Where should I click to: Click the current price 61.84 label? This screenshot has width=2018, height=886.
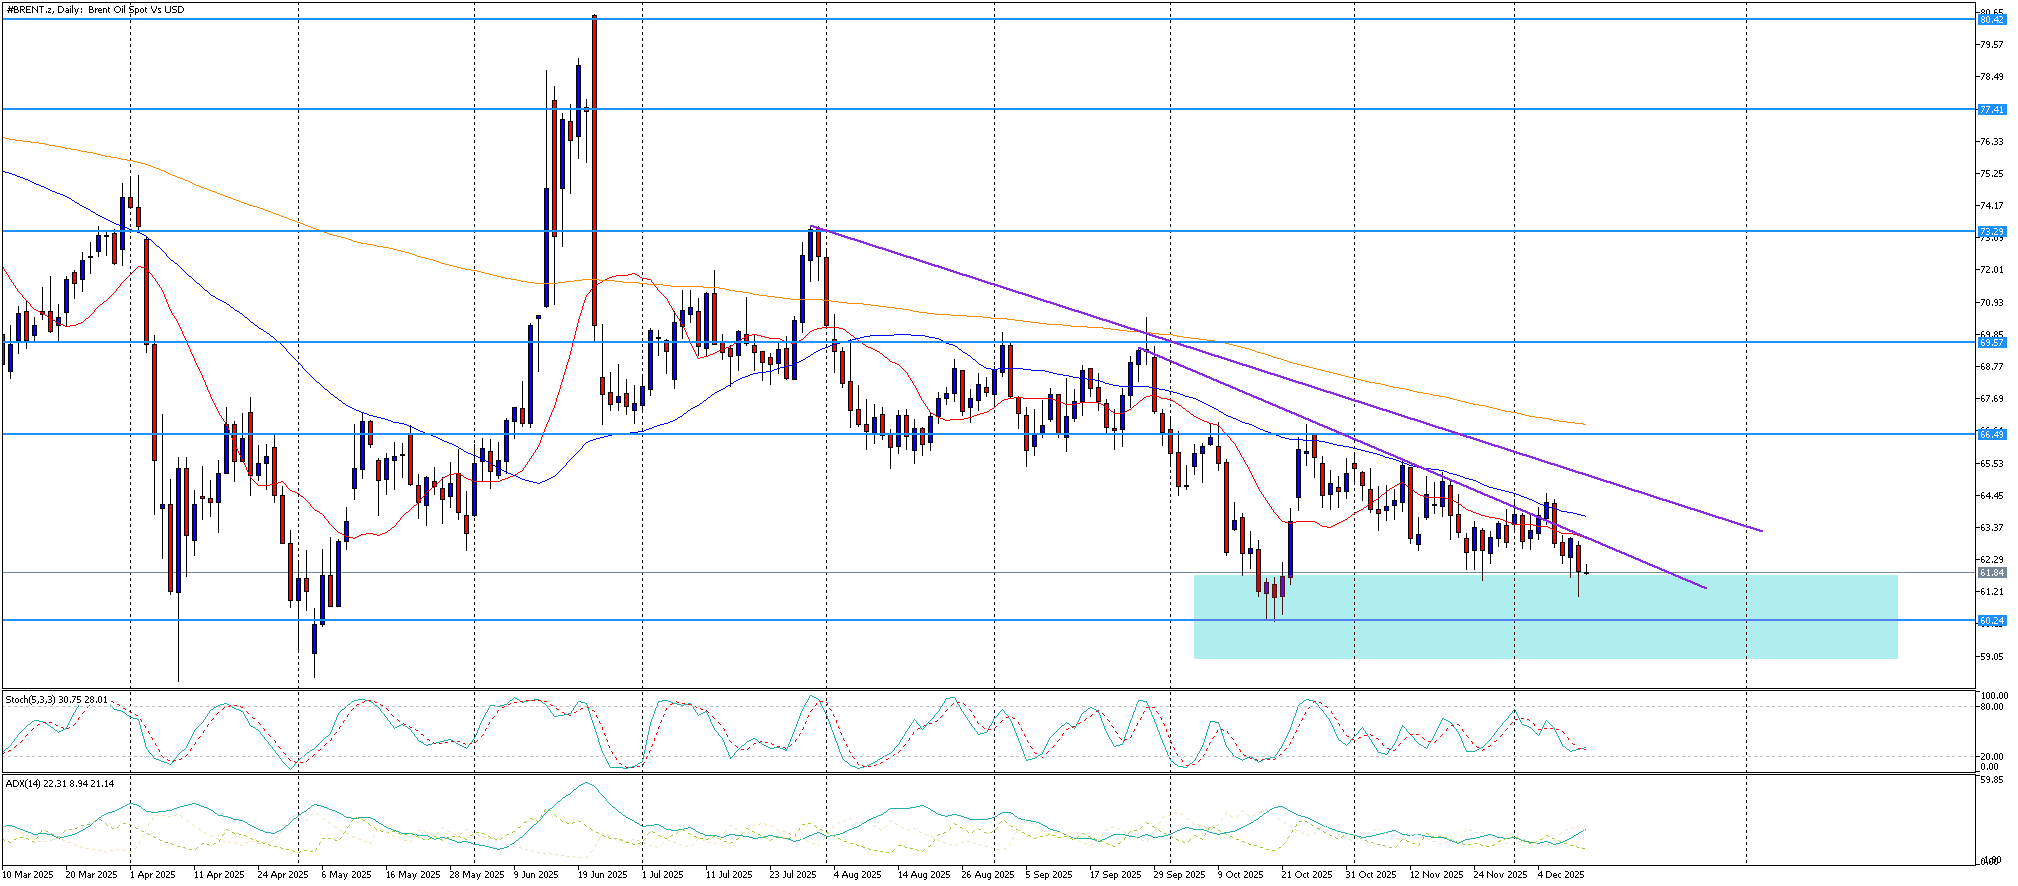coord(1991,573)
